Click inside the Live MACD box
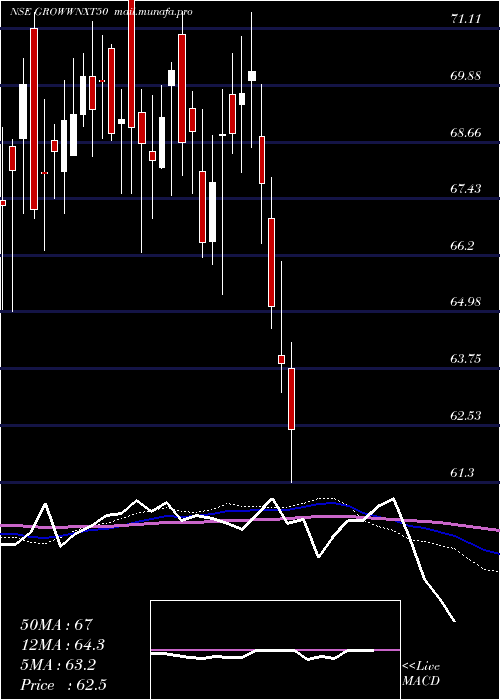 [x=275, y=650]
